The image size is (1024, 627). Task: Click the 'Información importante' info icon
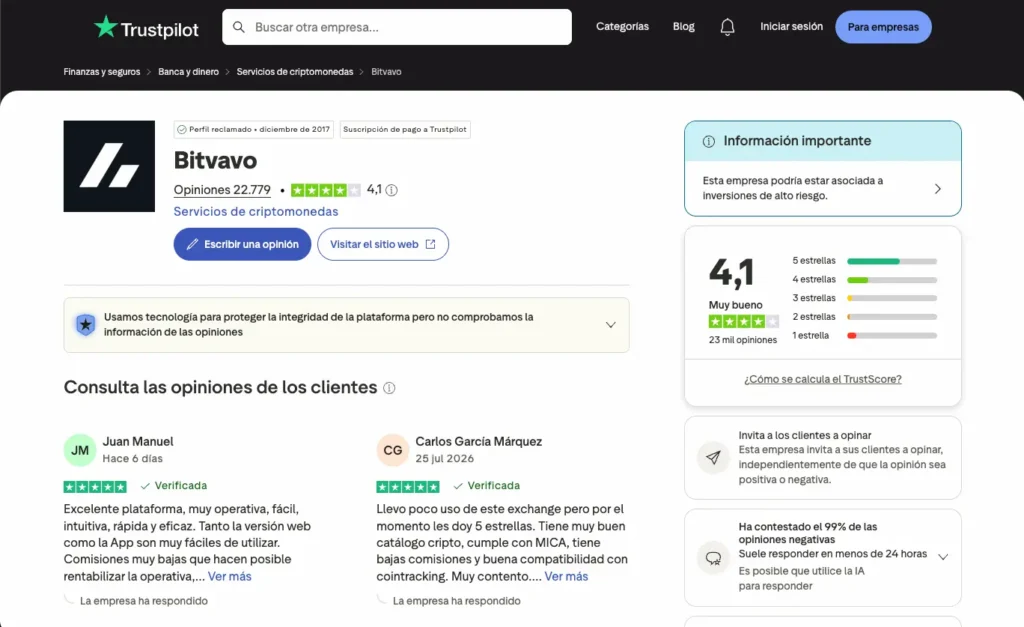coord(709,141)
